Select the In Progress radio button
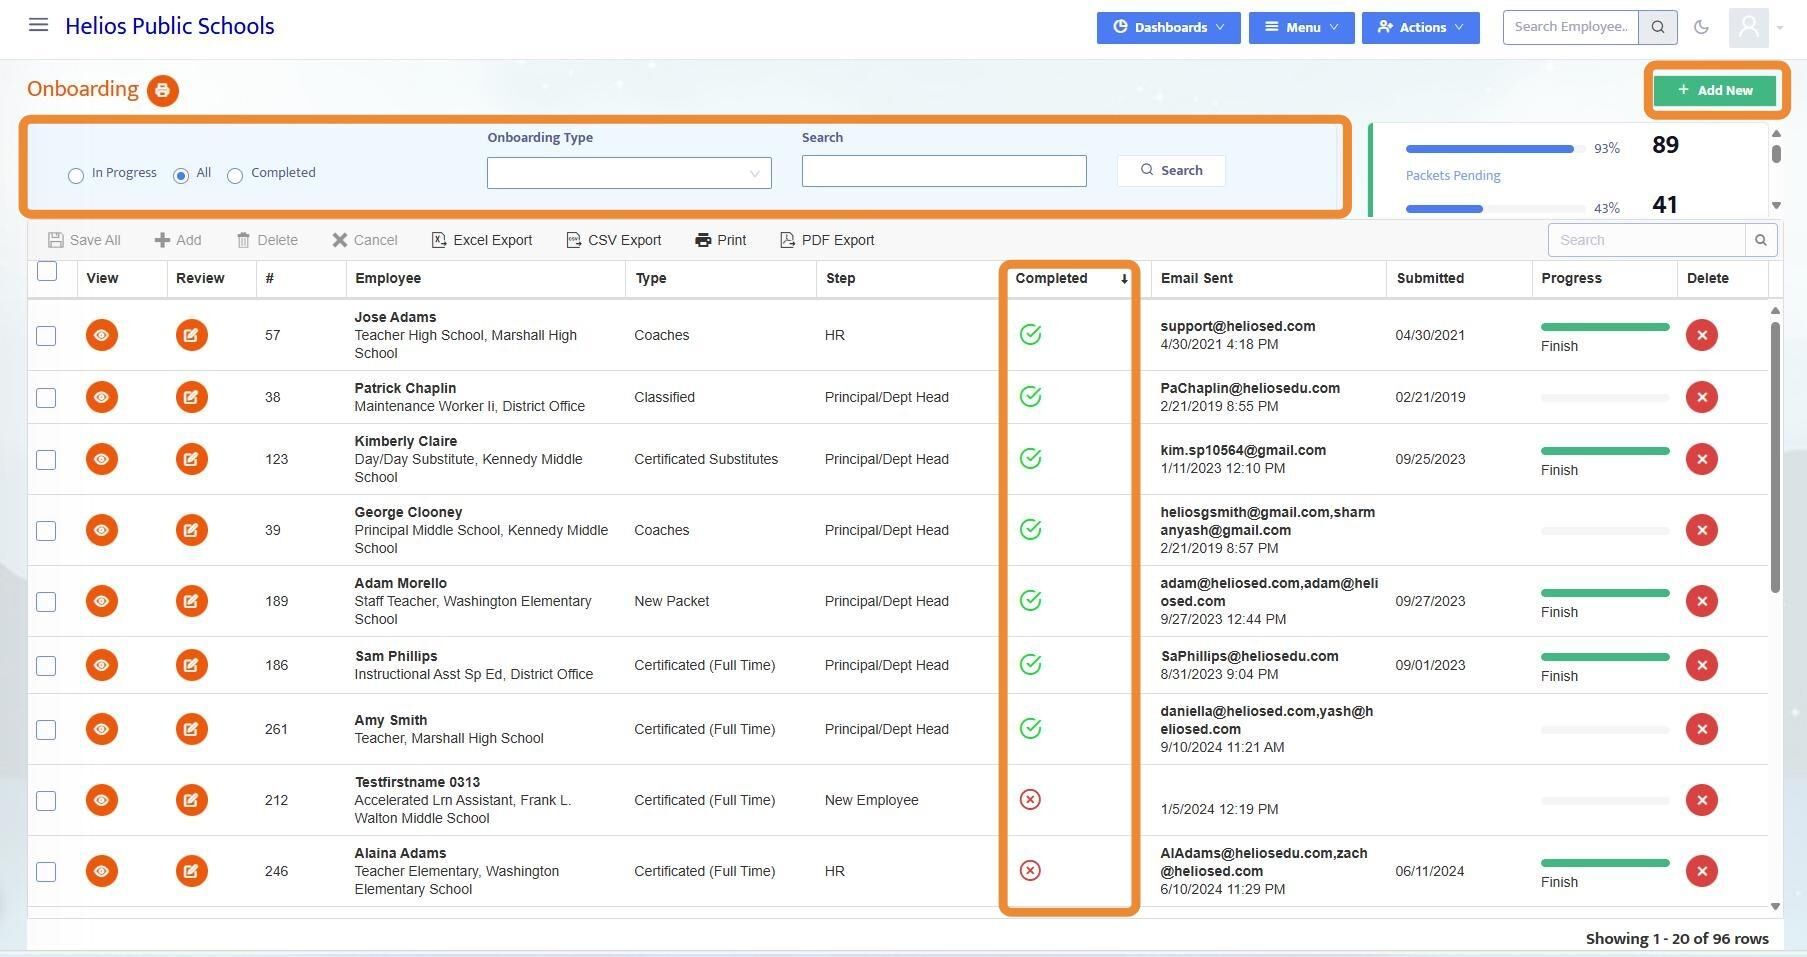The width and height of the screenshot is (1807, 957). pyautogui.click(x=76, y=176)
